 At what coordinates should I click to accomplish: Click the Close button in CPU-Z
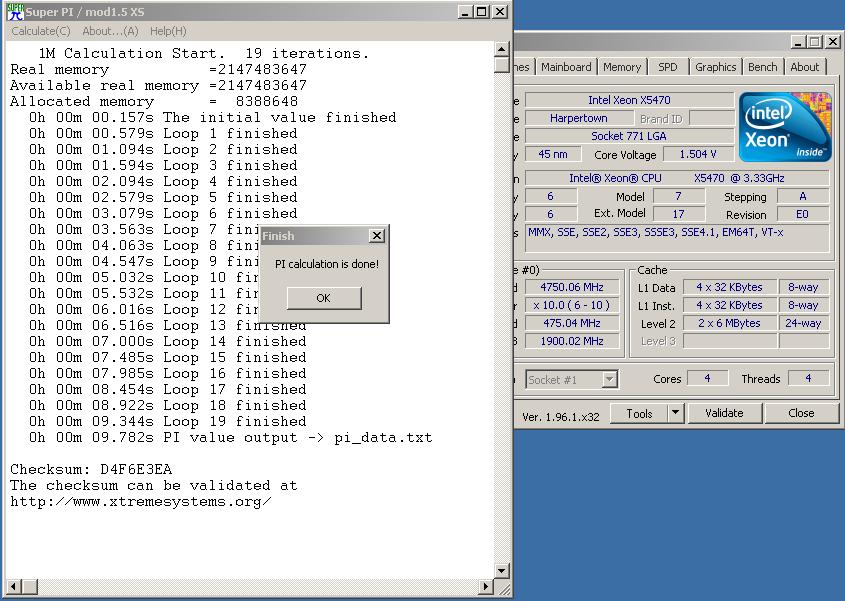point(801,413)
